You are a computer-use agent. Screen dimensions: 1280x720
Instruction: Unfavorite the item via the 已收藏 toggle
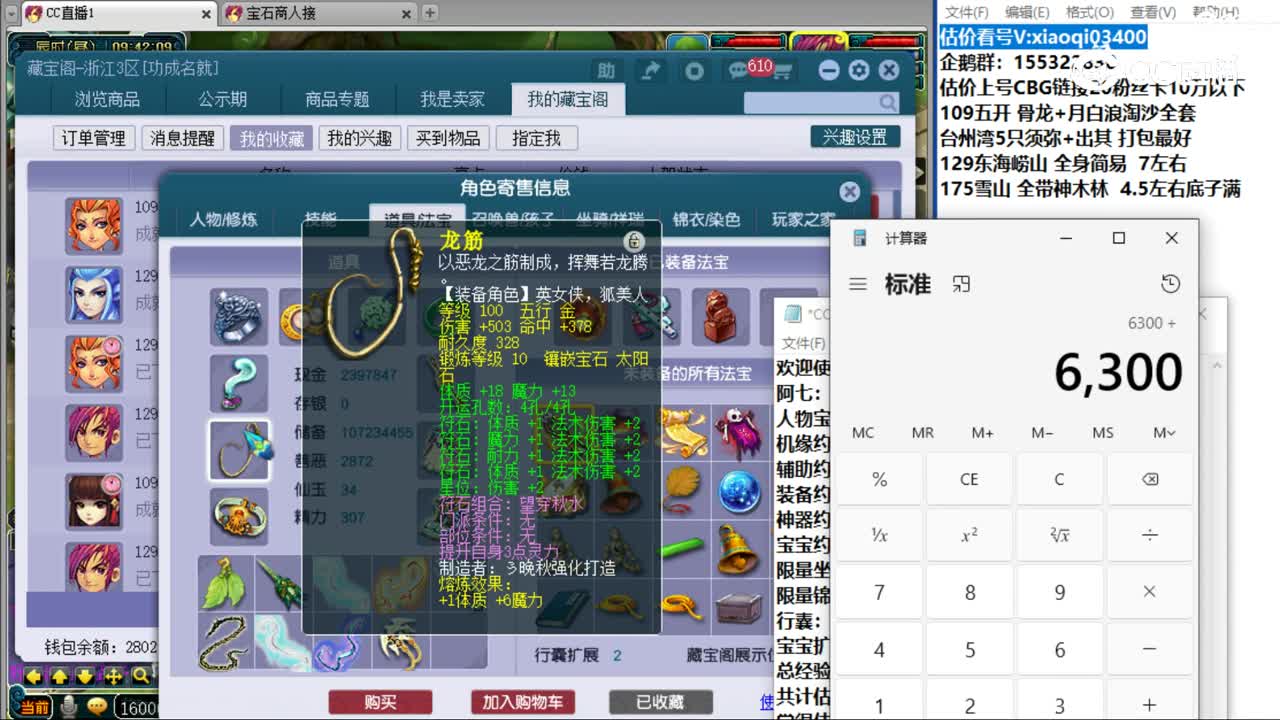pyautogui.click(x=660, y=702)
